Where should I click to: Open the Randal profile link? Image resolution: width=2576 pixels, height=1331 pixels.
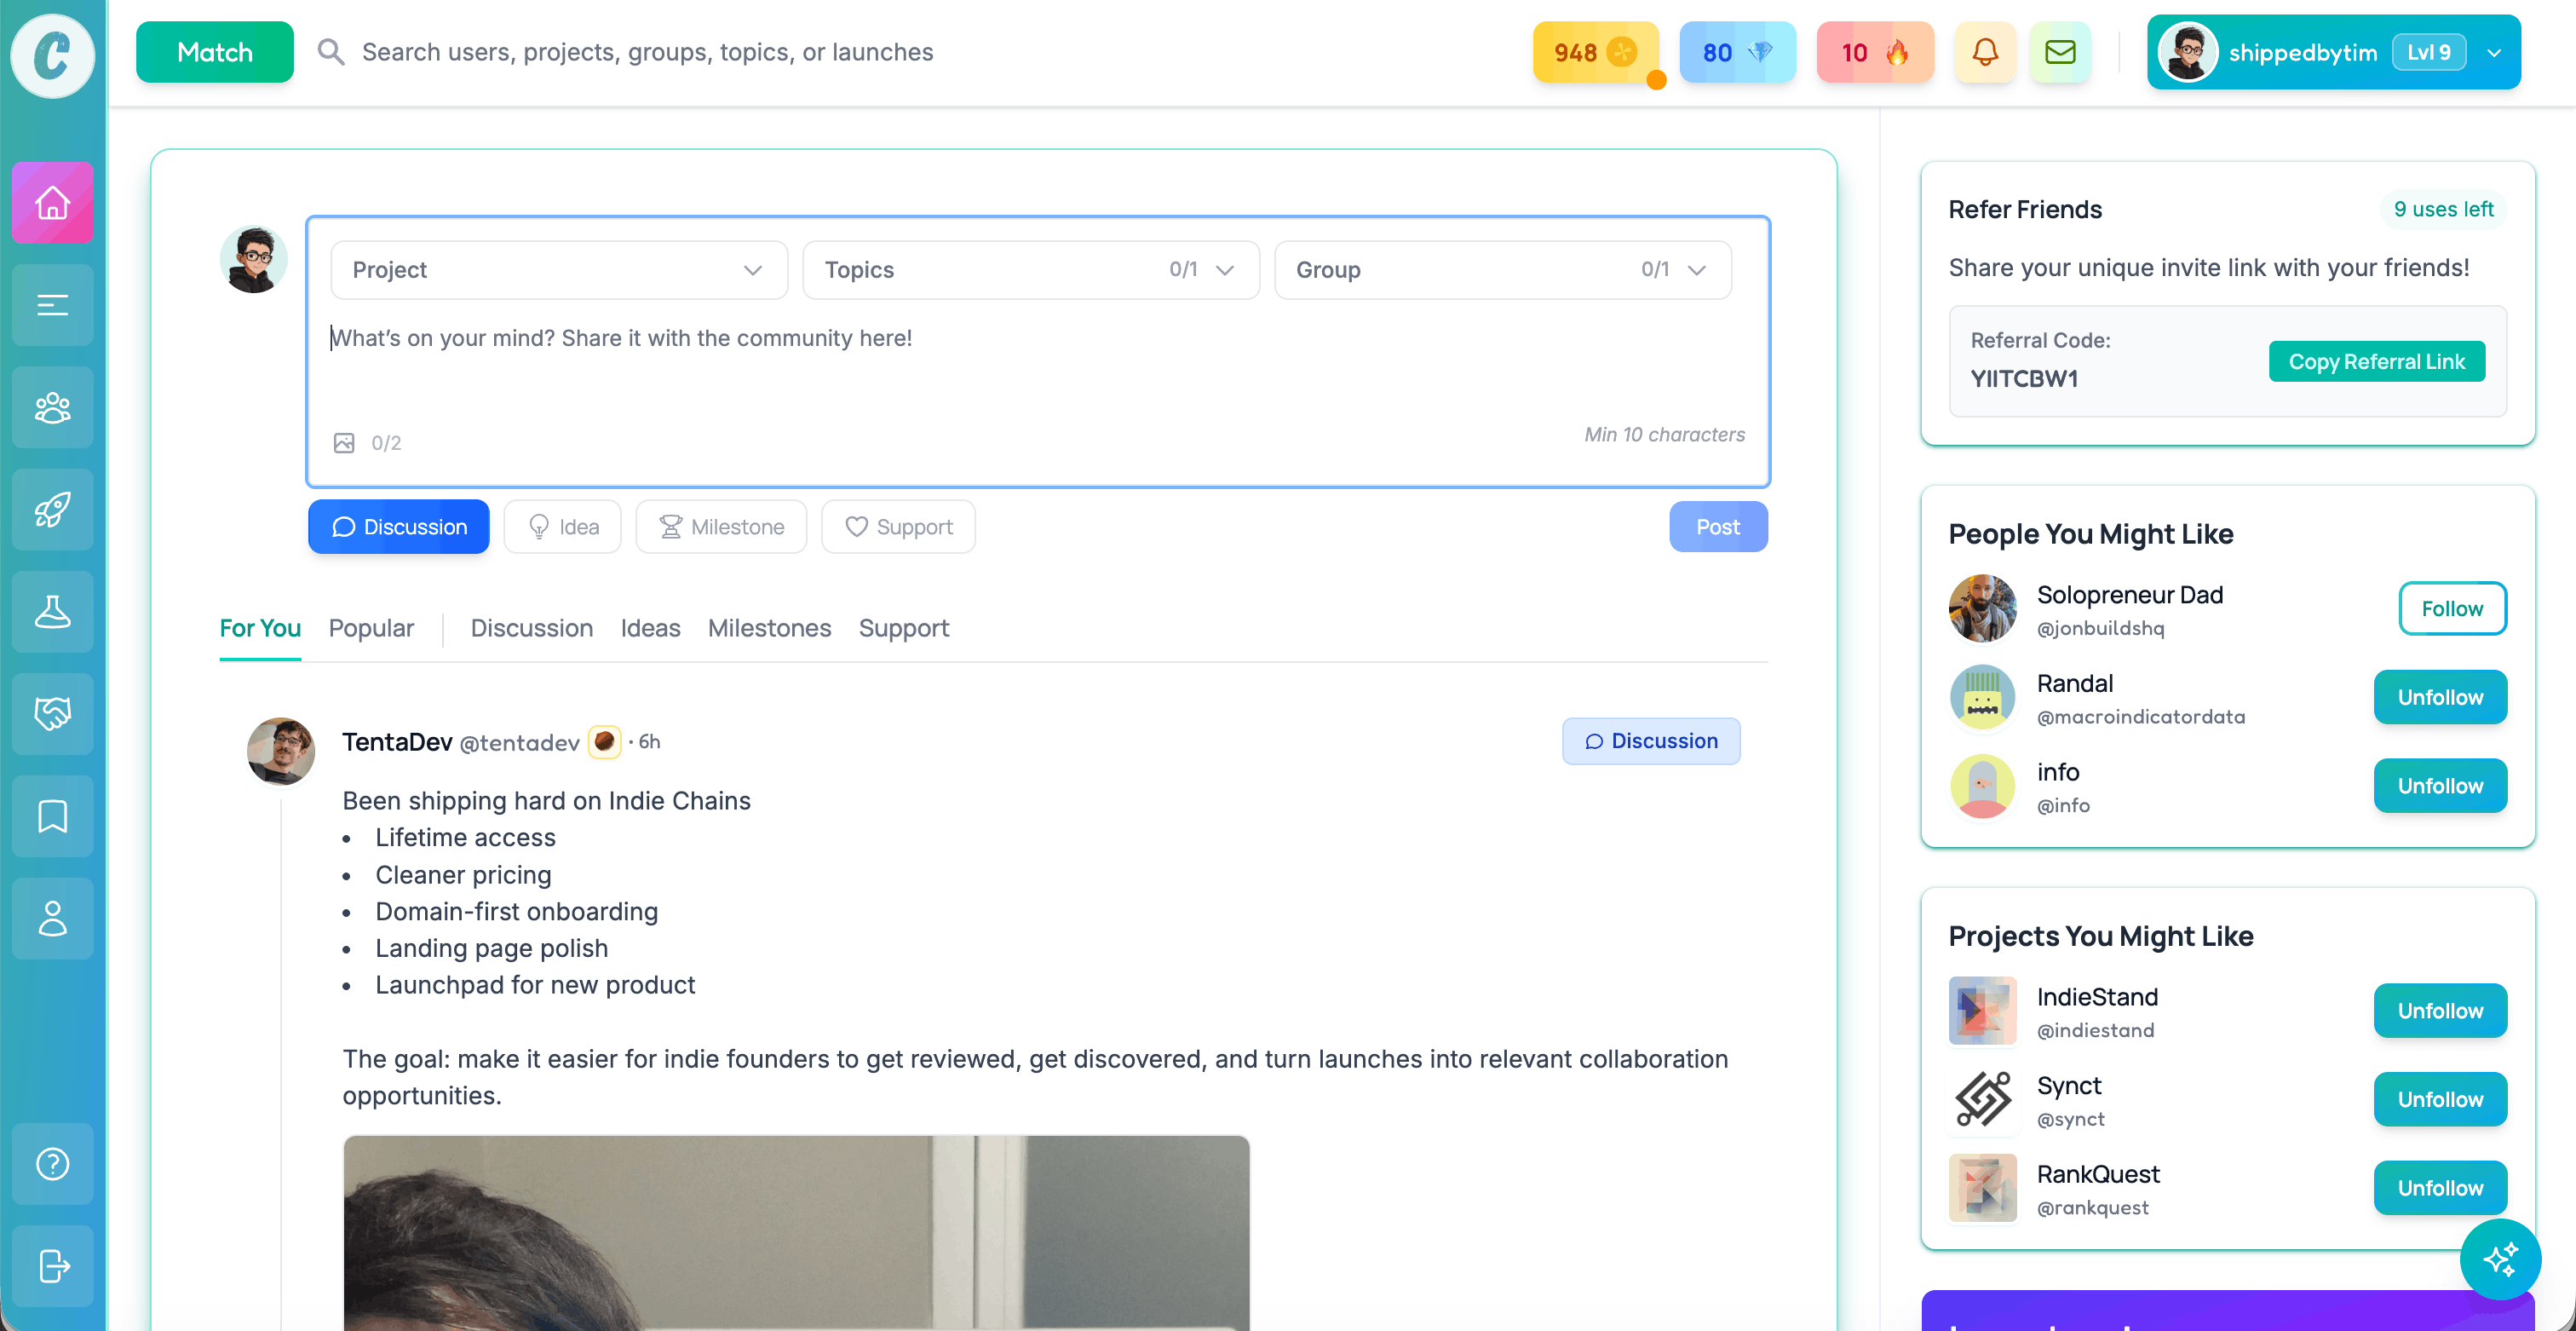pos(2075,683)
